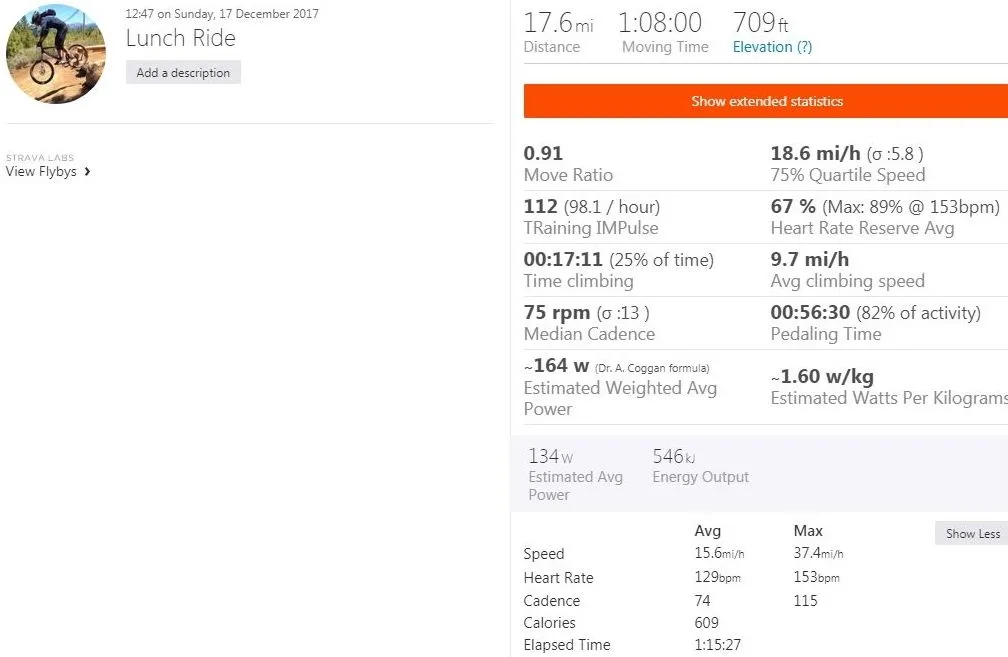
Task: Click the 546 kJ Energy Output value
Action: 673,456
